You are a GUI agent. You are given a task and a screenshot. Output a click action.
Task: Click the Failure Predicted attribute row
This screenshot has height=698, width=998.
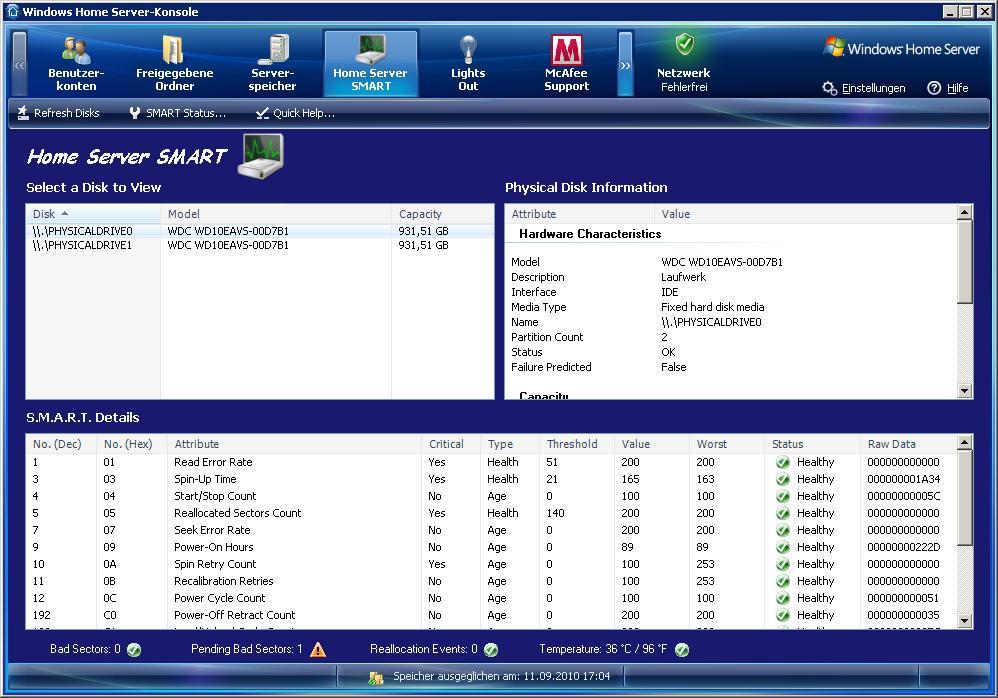point(731,367)
